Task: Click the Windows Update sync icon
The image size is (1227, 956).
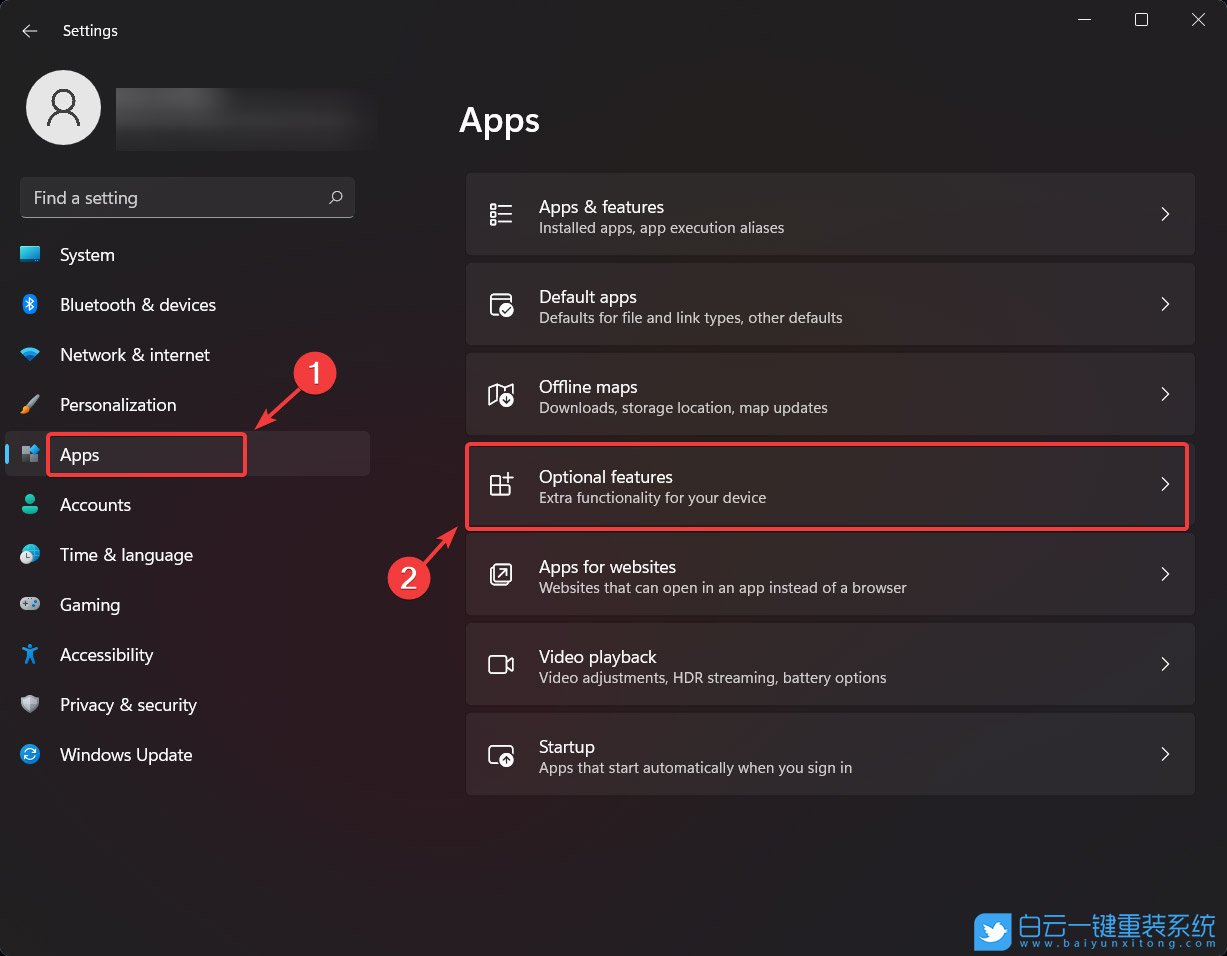Action: 30,755
